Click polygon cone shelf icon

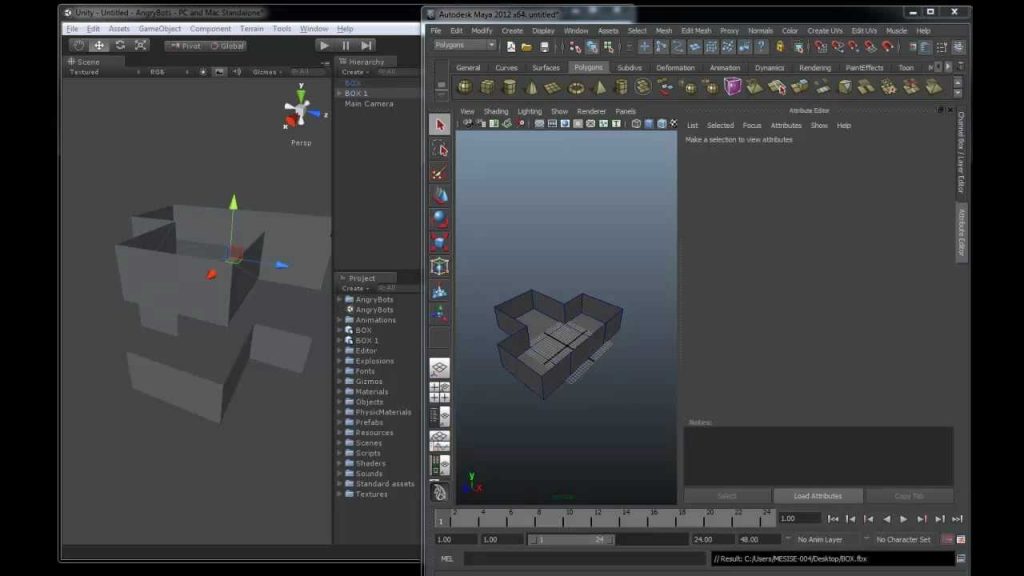(x=531, y=87)
